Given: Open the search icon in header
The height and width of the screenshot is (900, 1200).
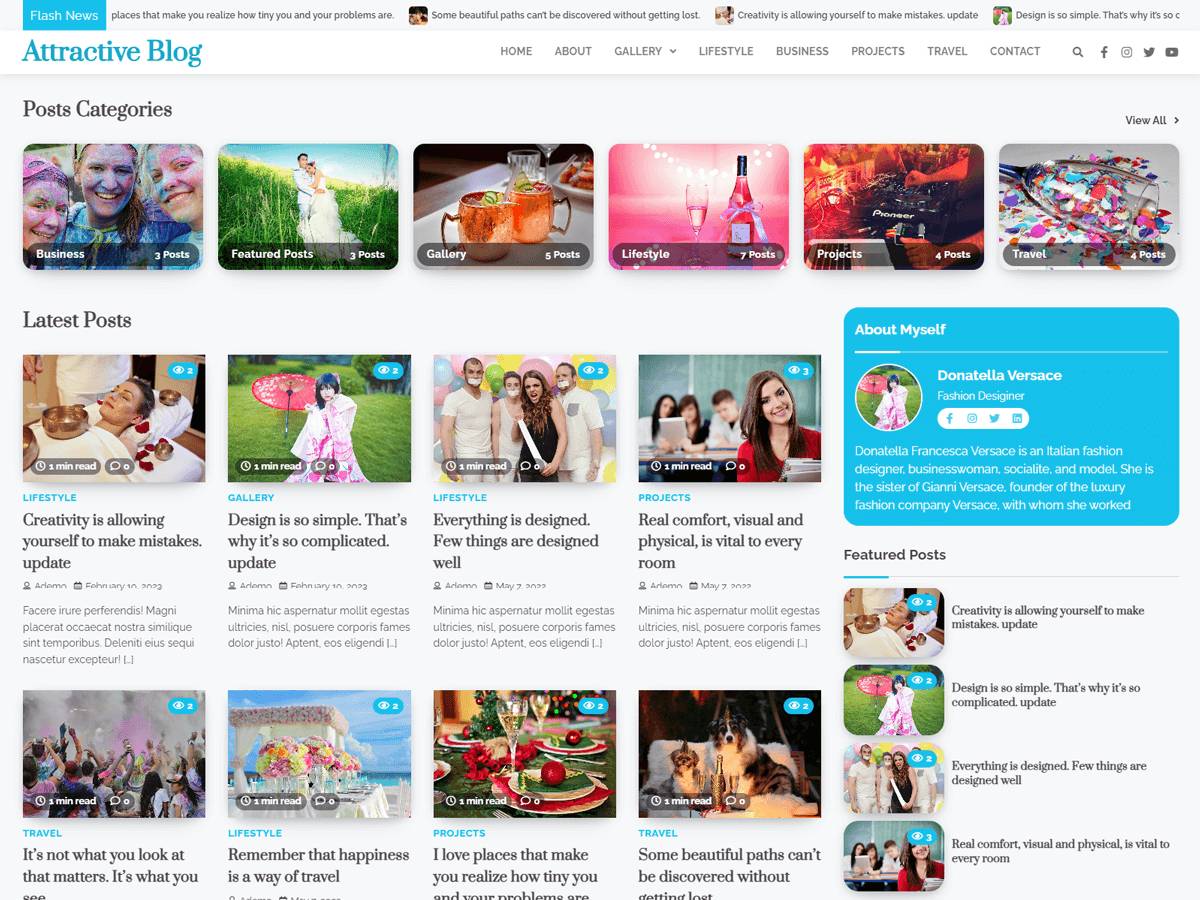Looking at the screenshot, I should coord(1077,52).
